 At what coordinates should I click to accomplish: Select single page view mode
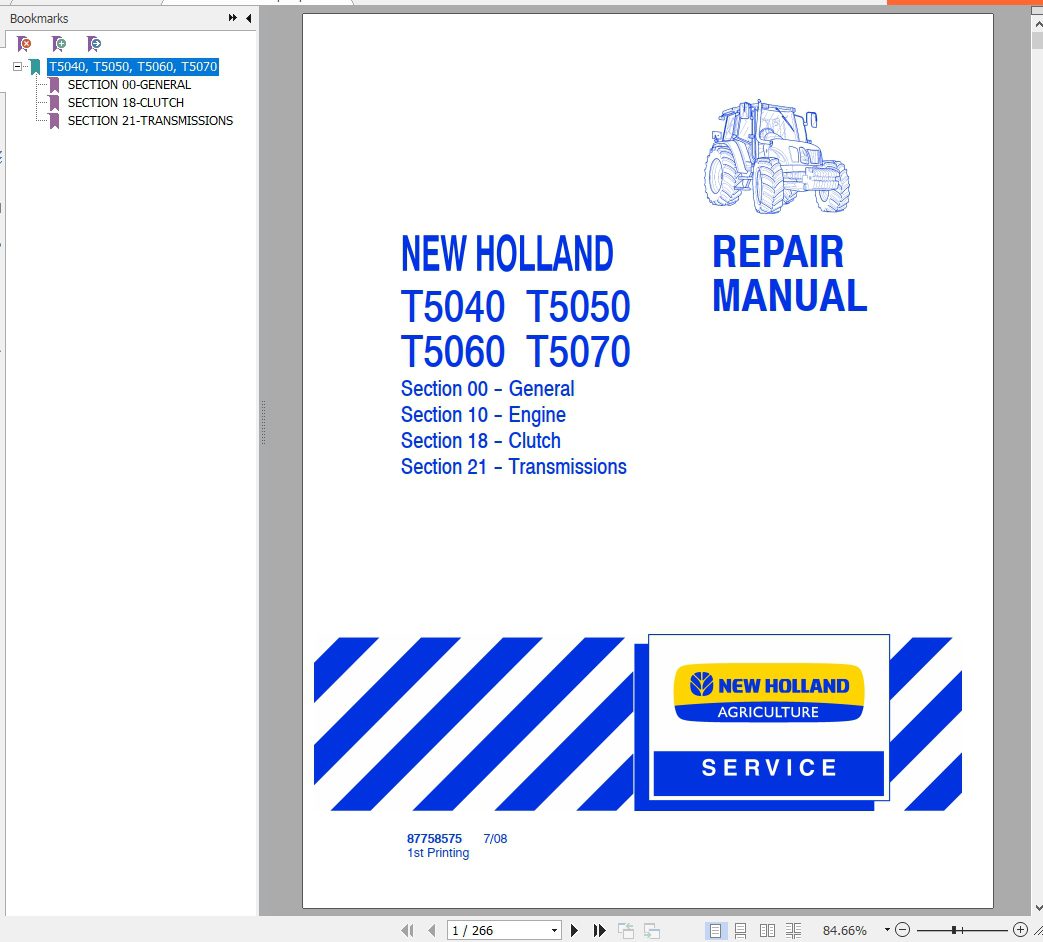click(715, 930)
